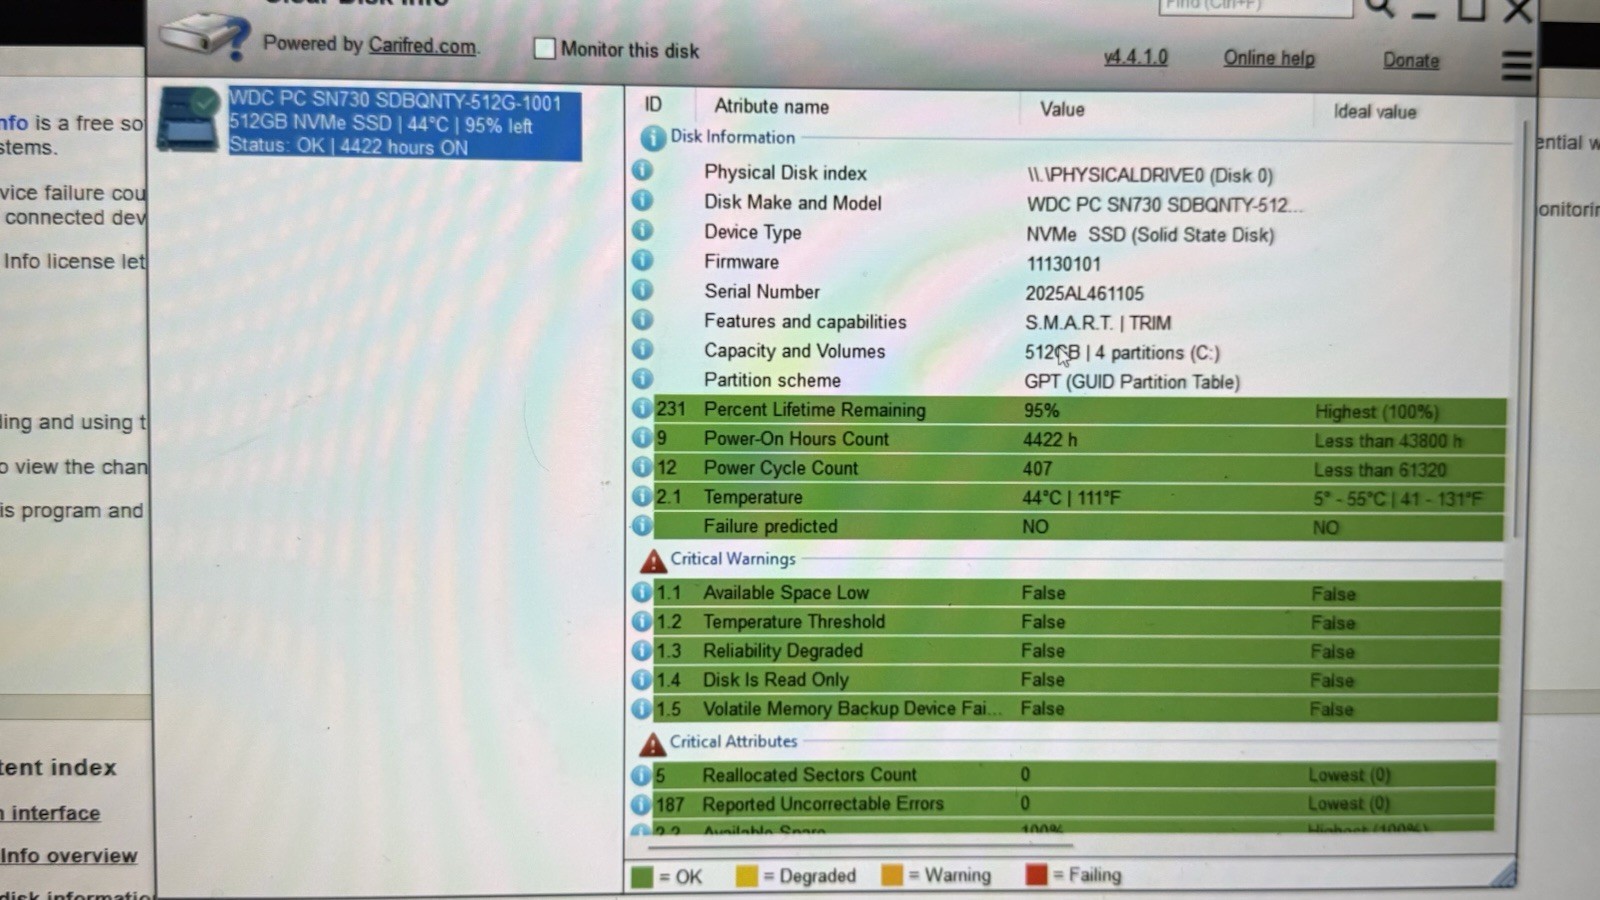Viewport: 1600px width, 900px height.
Task: Click info icon for Temperature row
Action: pyautogui.click(x=642, y=496)
